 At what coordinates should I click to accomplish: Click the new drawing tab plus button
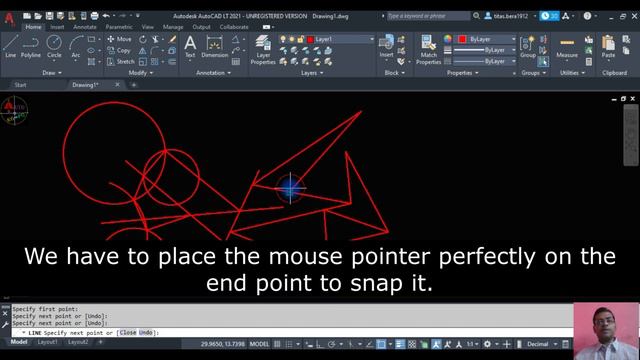point(133,85)
